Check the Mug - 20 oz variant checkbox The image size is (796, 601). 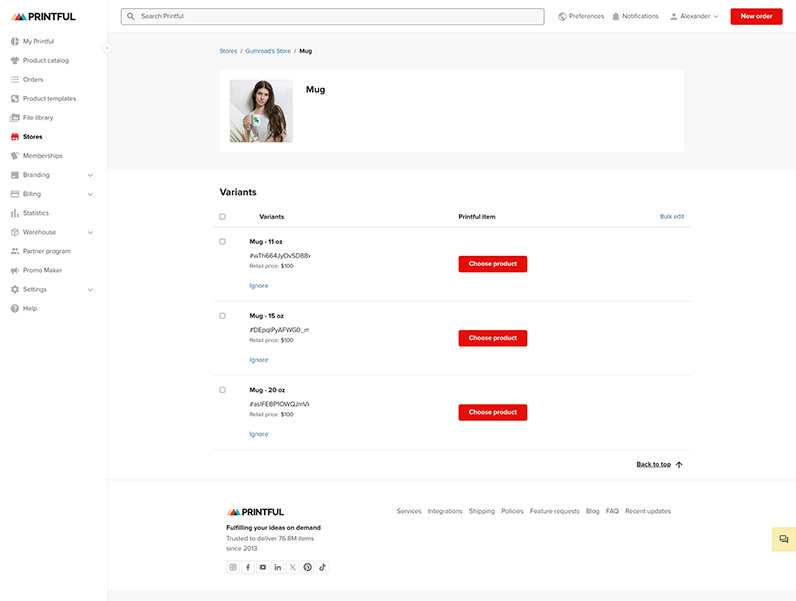(222, 390)
